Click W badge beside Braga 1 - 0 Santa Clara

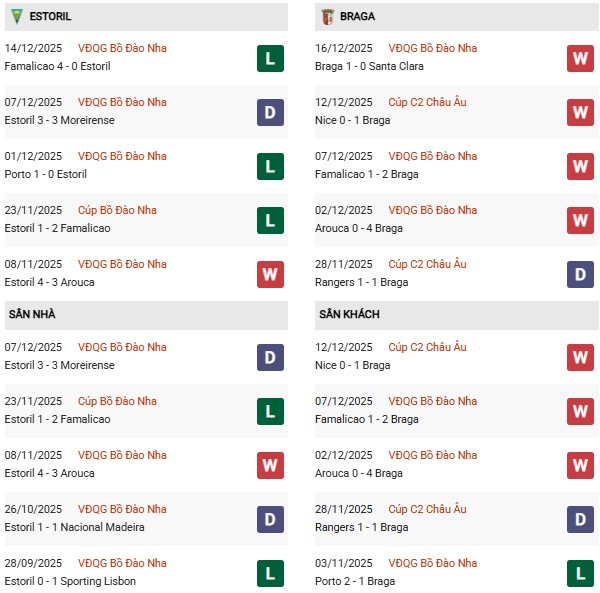click(580, 58)
